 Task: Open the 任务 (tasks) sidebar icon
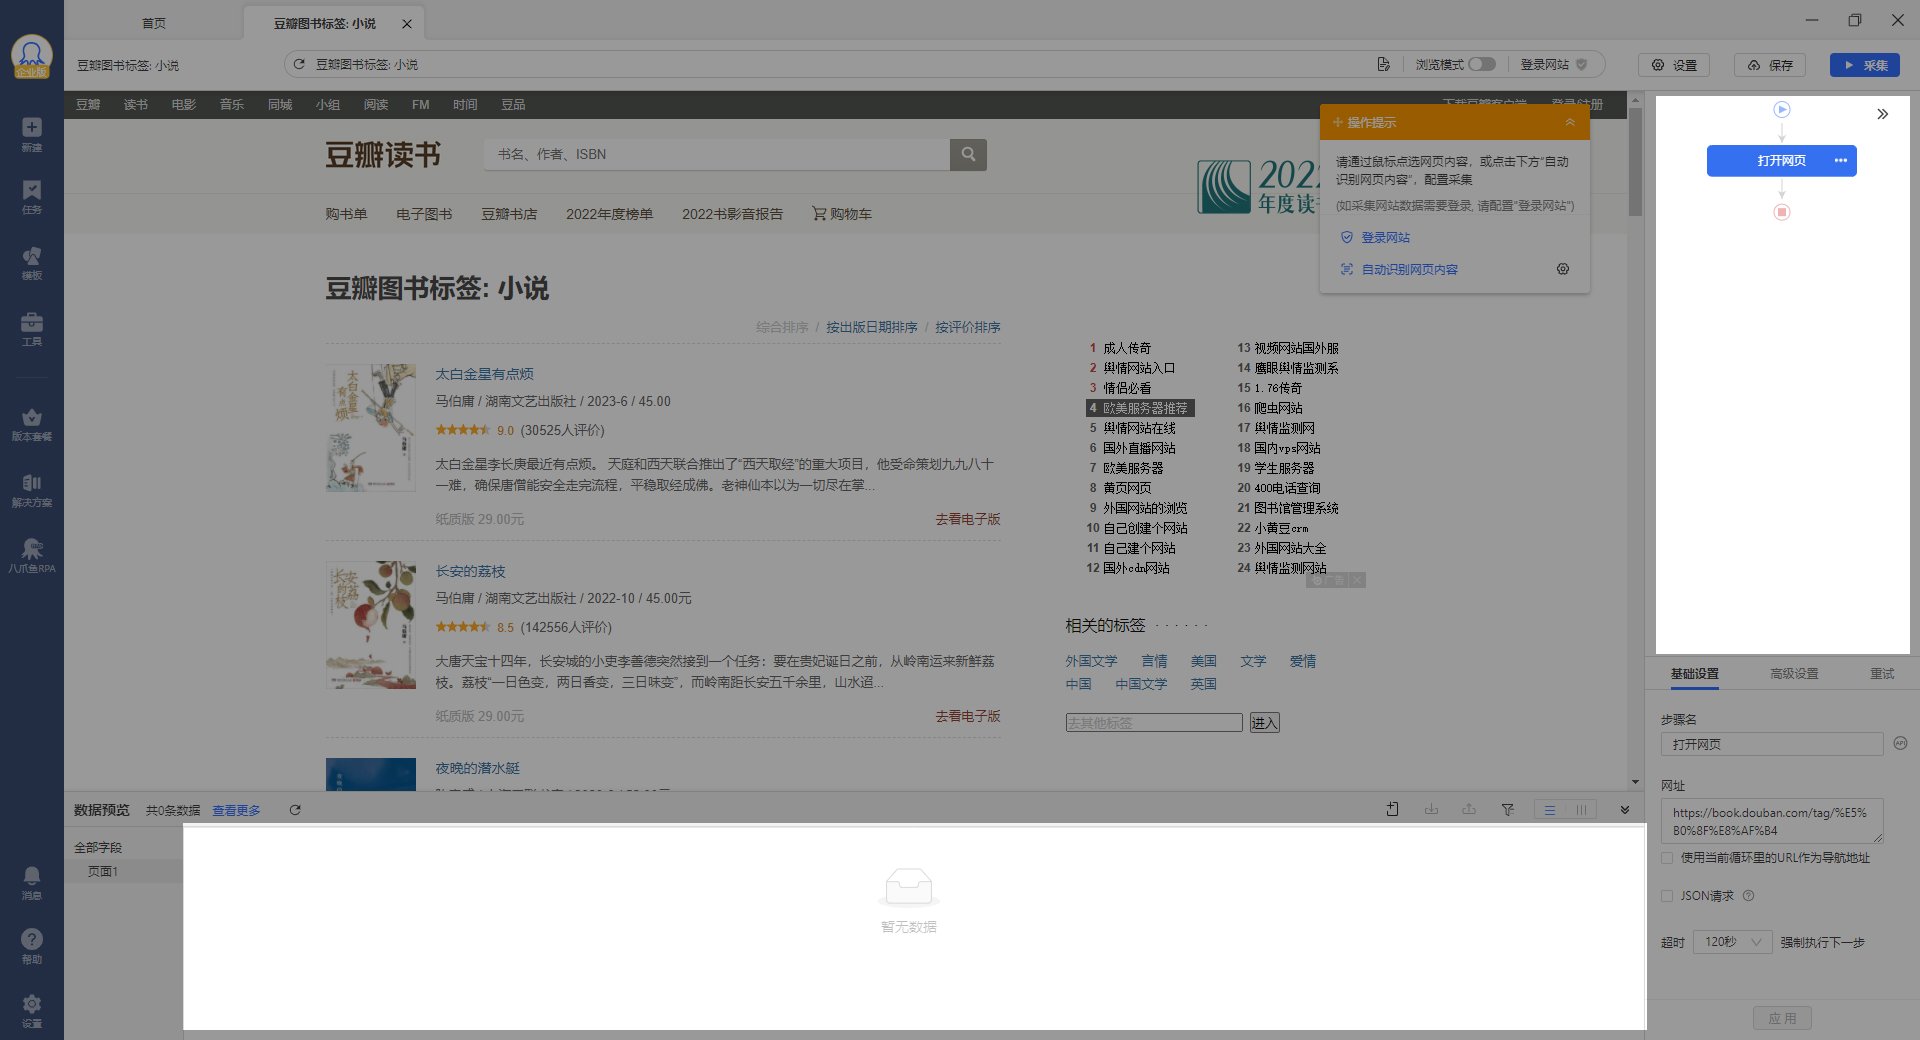(32, 197)
